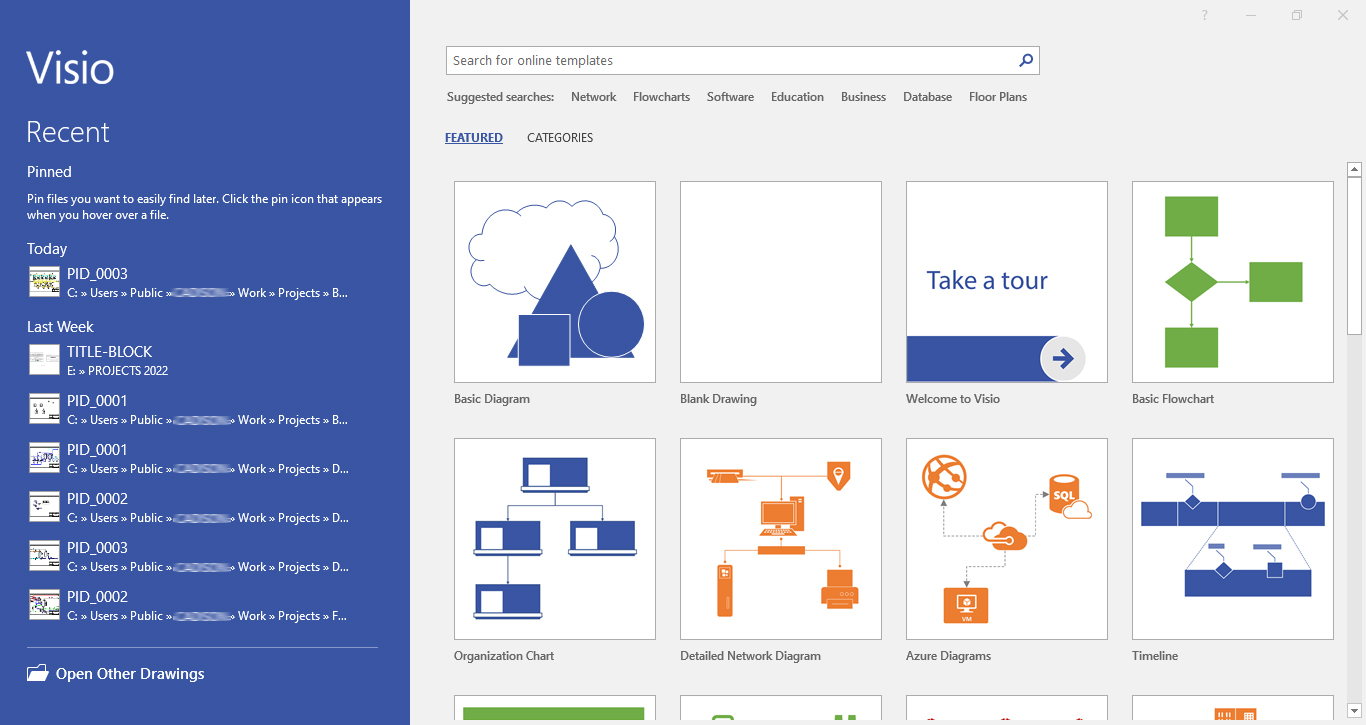Open the Organization Chart template
1366x725 pixels.
pyautogui.click(x=554, y=538)
